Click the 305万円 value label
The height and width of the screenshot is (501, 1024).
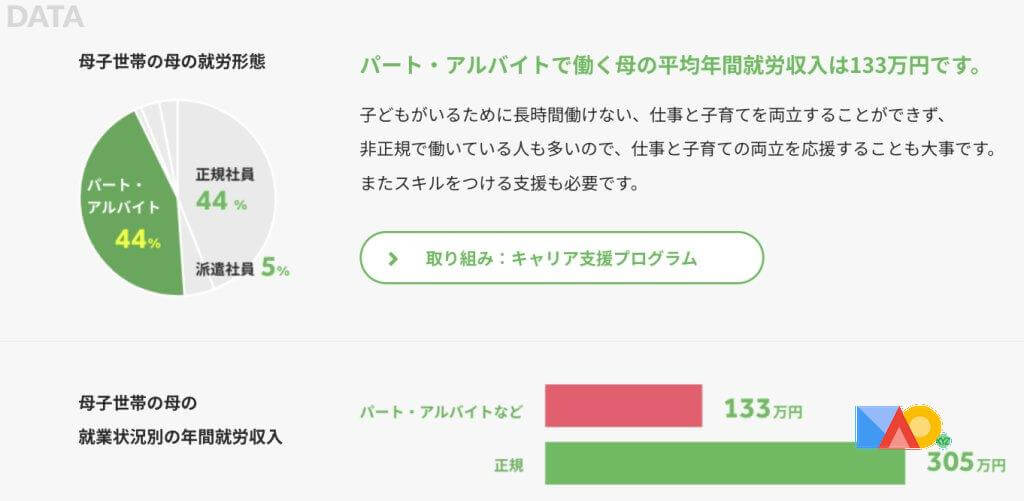pyautogui.click(x=965, y=463)
